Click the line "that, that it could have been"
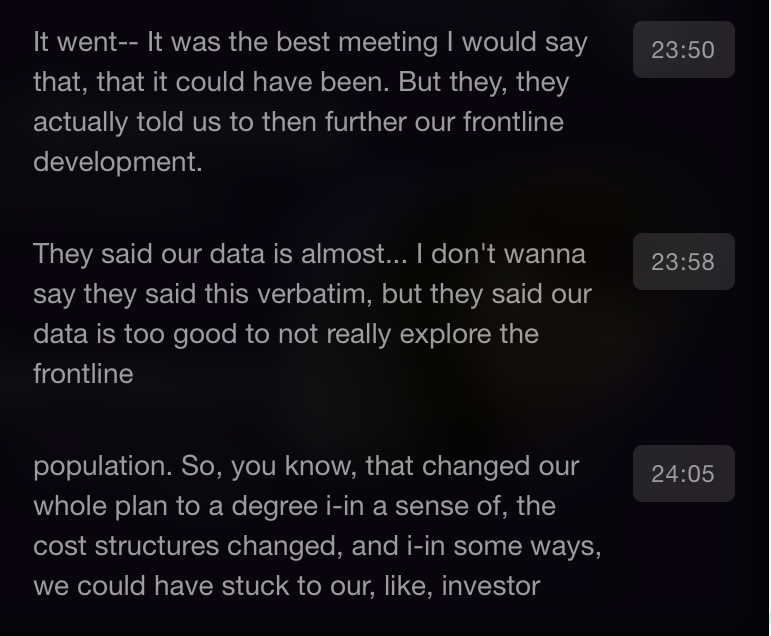Screen dimensions: 771x636 pyautogui.click(x=300, y=82)
